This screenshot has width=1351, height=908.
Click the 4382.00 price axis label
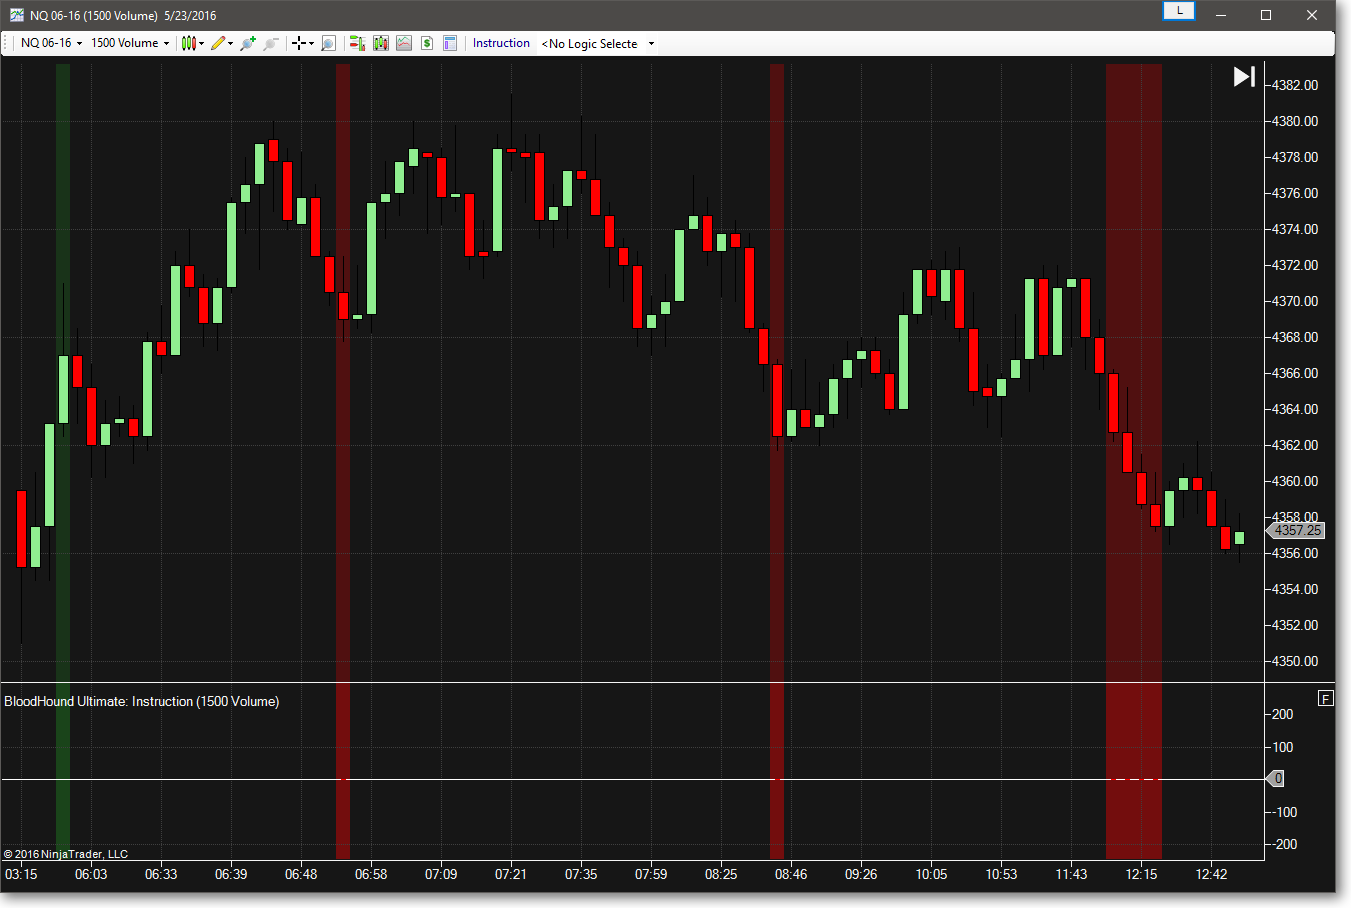[1295, 85]
